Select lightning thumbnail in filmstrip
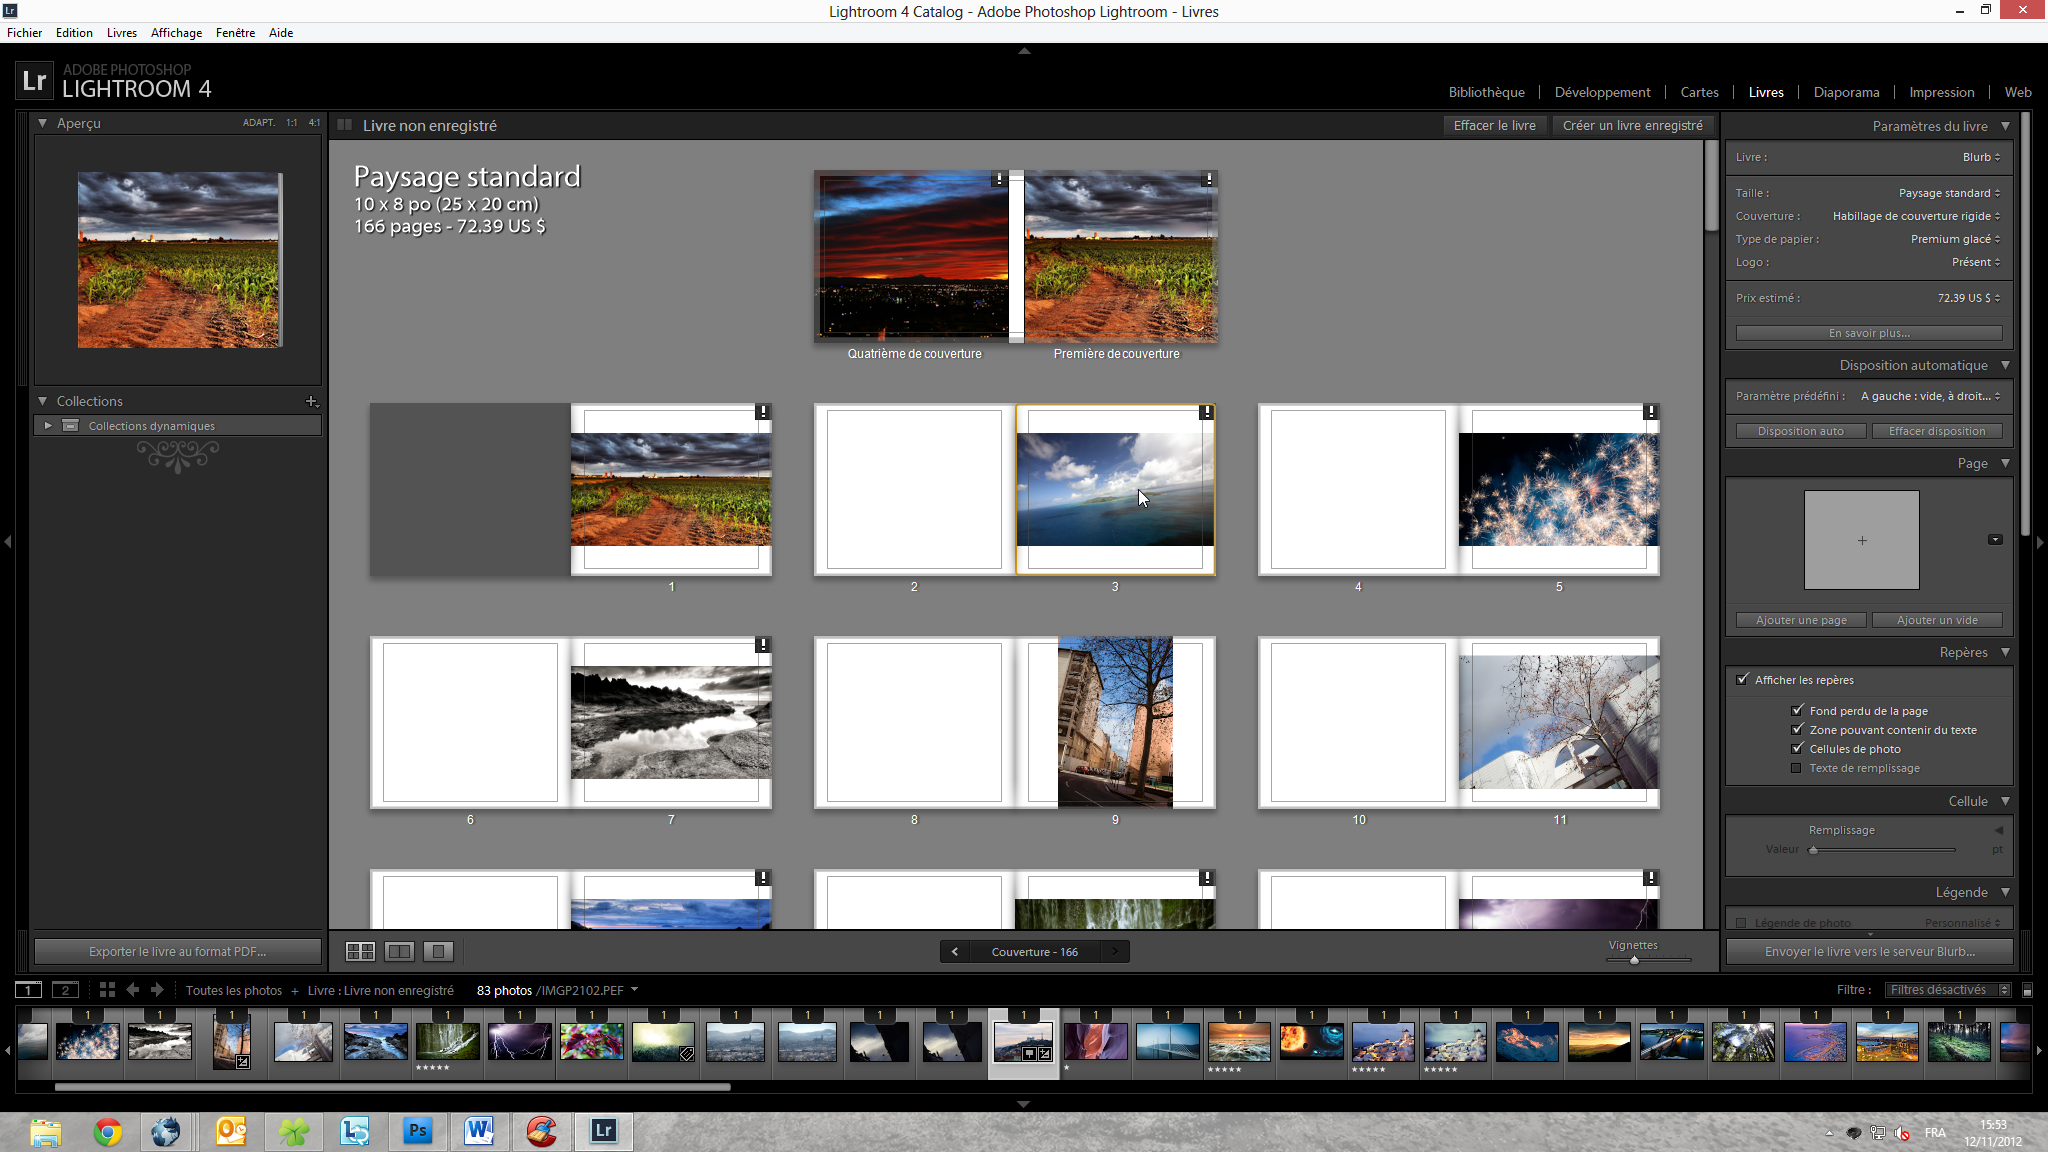2048x1152 pixels. (519, 1042)
